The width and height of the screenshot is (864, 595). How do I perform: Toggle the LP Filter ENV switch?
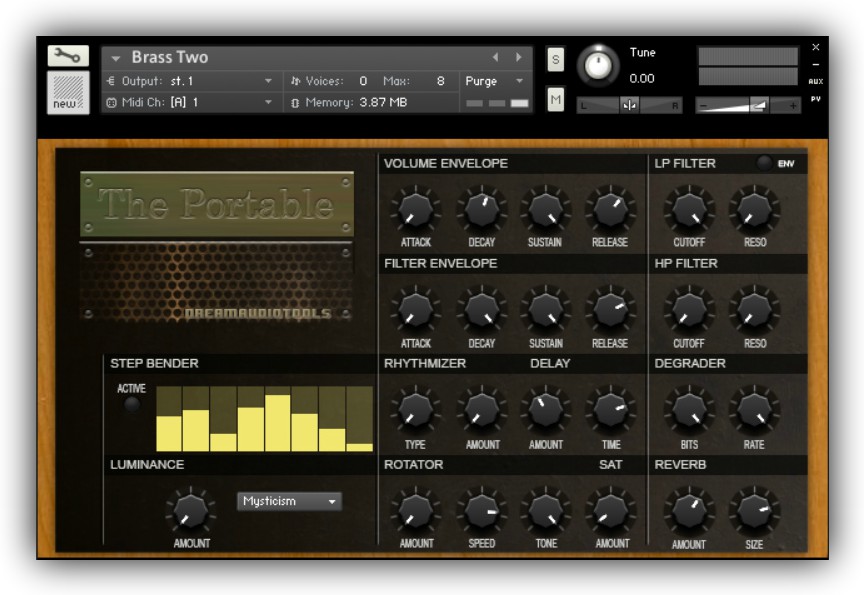[x=764, y=163]
